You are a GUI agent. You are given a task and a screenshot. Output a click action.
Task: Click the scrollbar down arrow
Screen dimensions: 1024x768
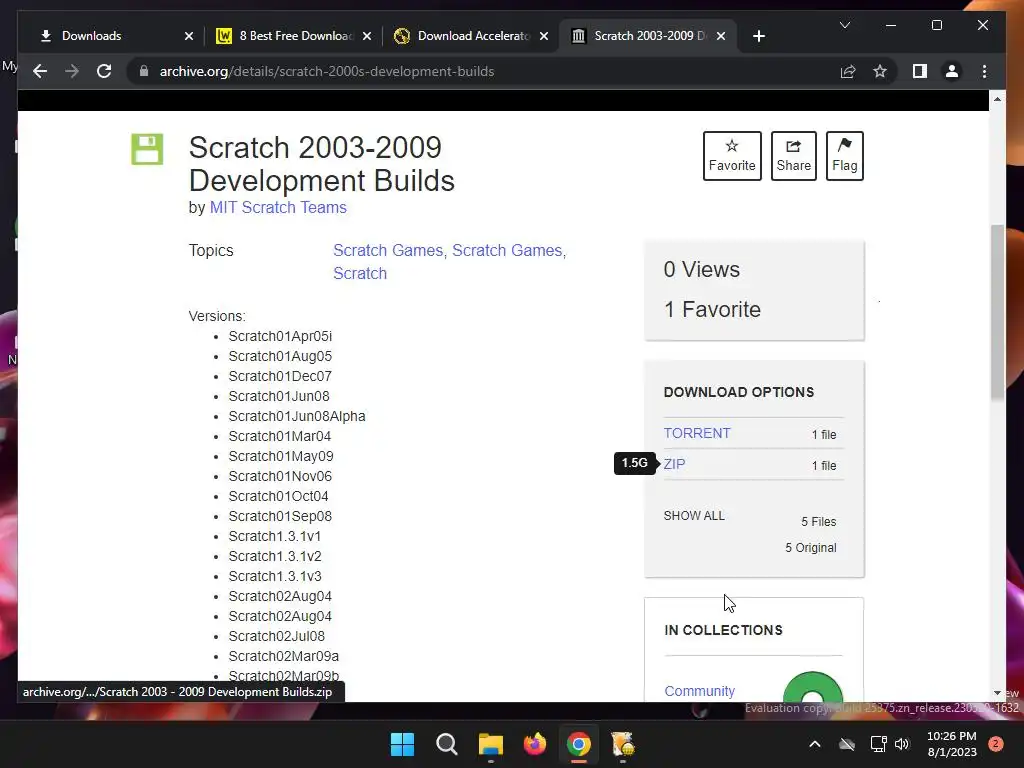click(x=997, y=693)
